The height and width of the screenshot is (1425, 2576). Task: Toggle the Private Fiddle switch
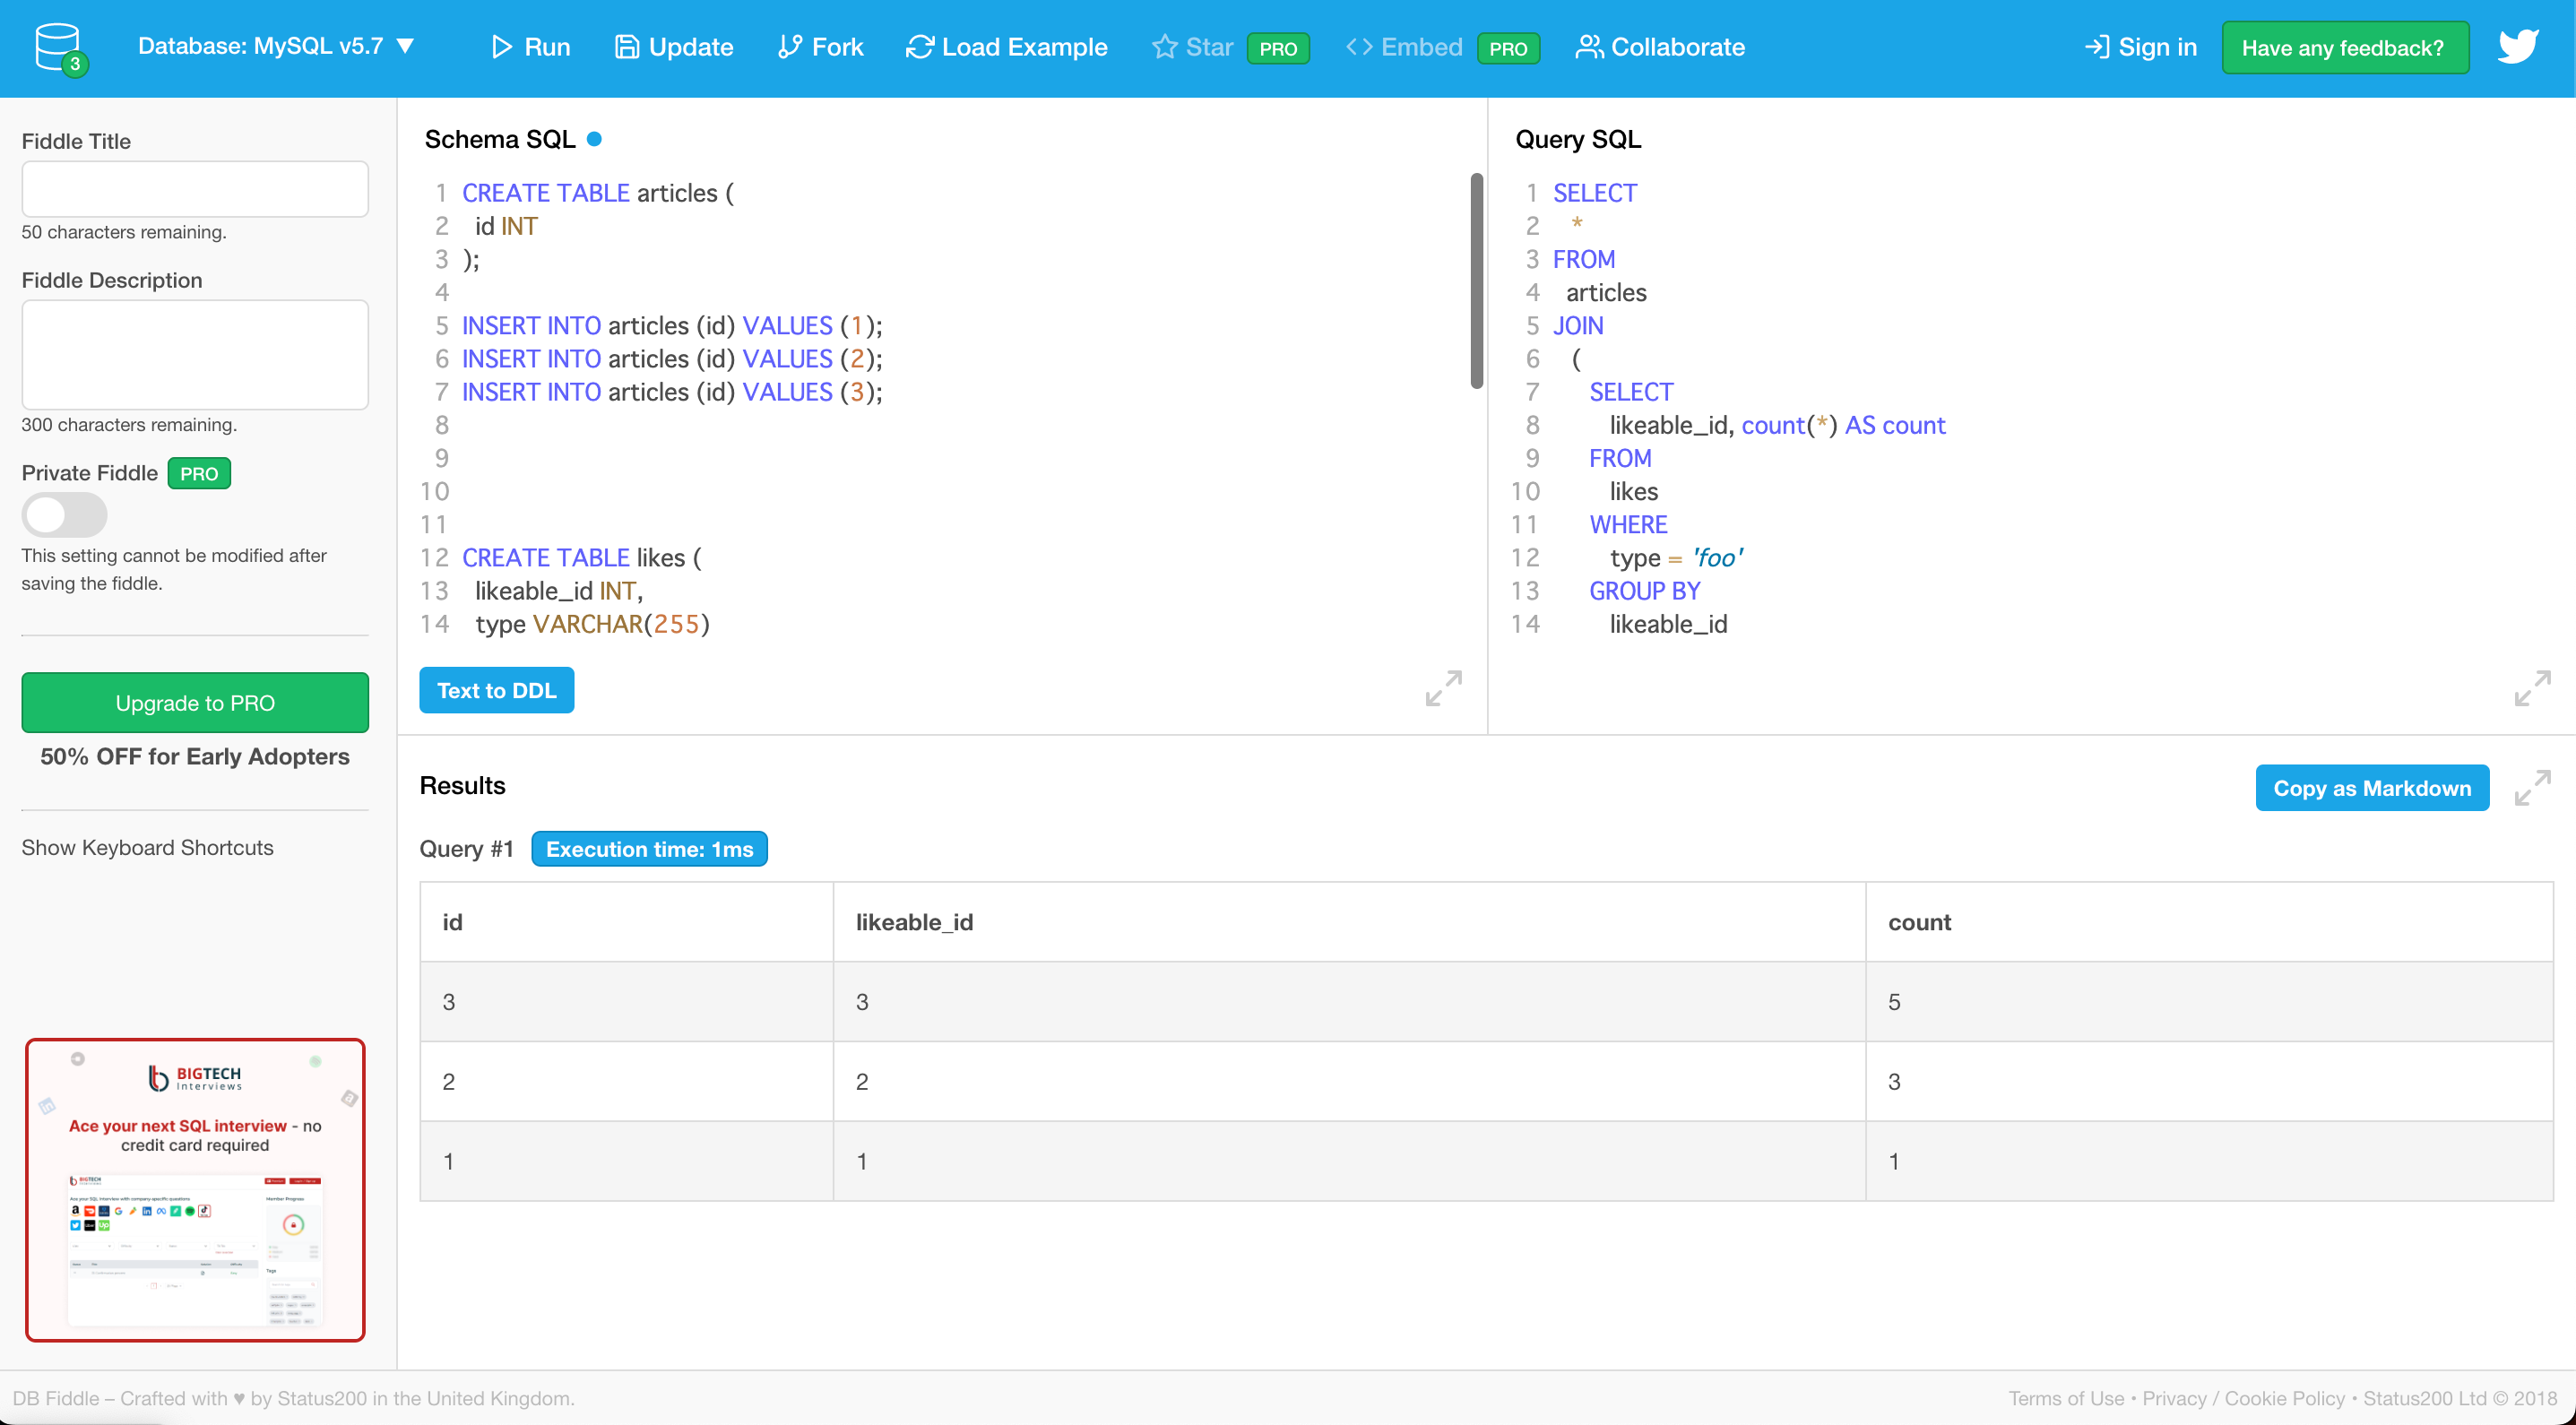click(x=64, y=515)
